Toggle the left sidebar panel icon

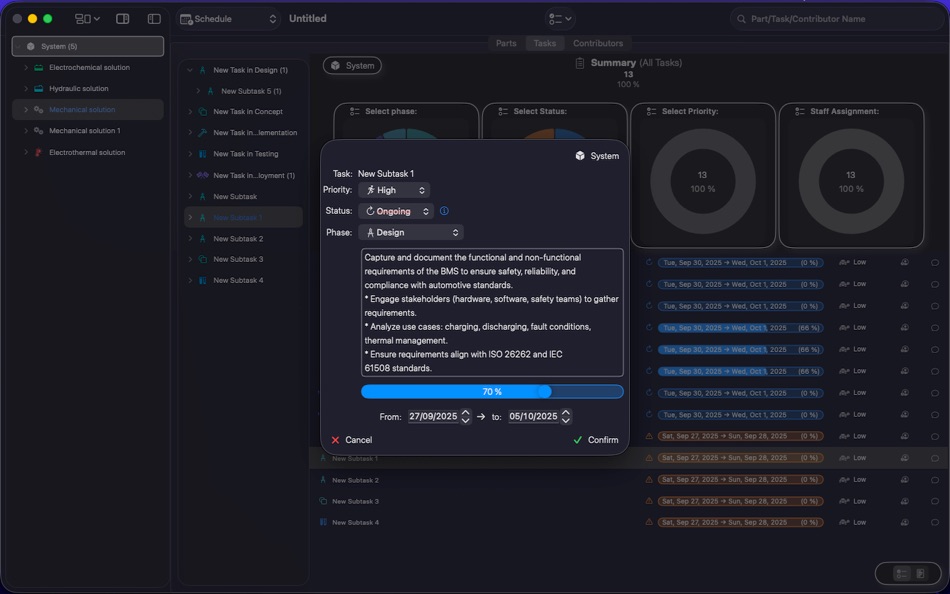click(154, 19)
